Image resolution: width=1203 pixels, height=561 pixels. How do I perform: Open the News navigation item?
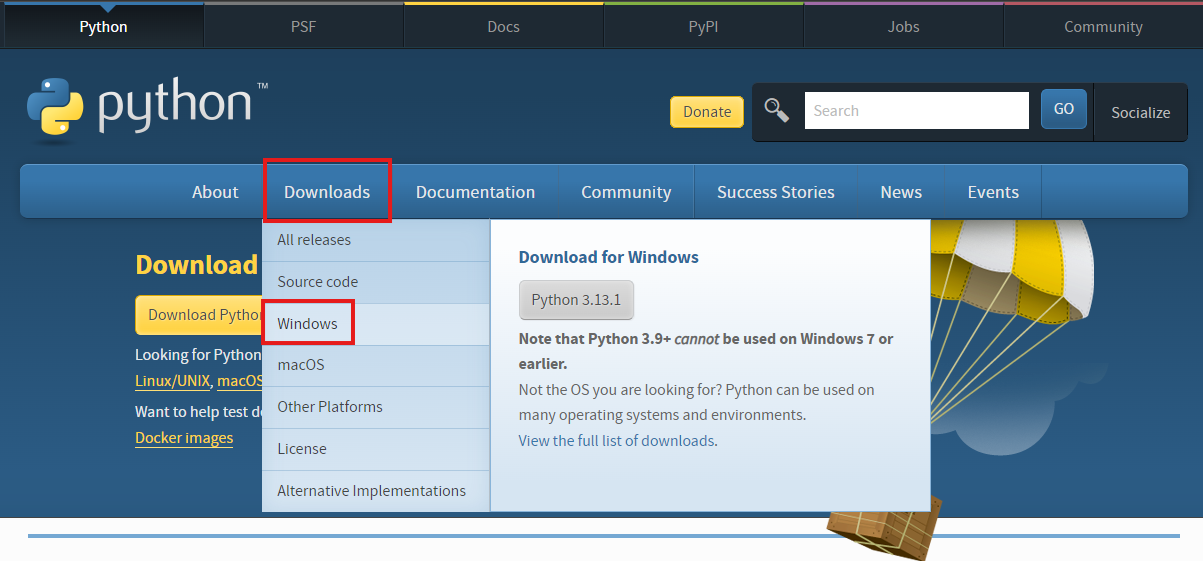[x=901, y=192]
